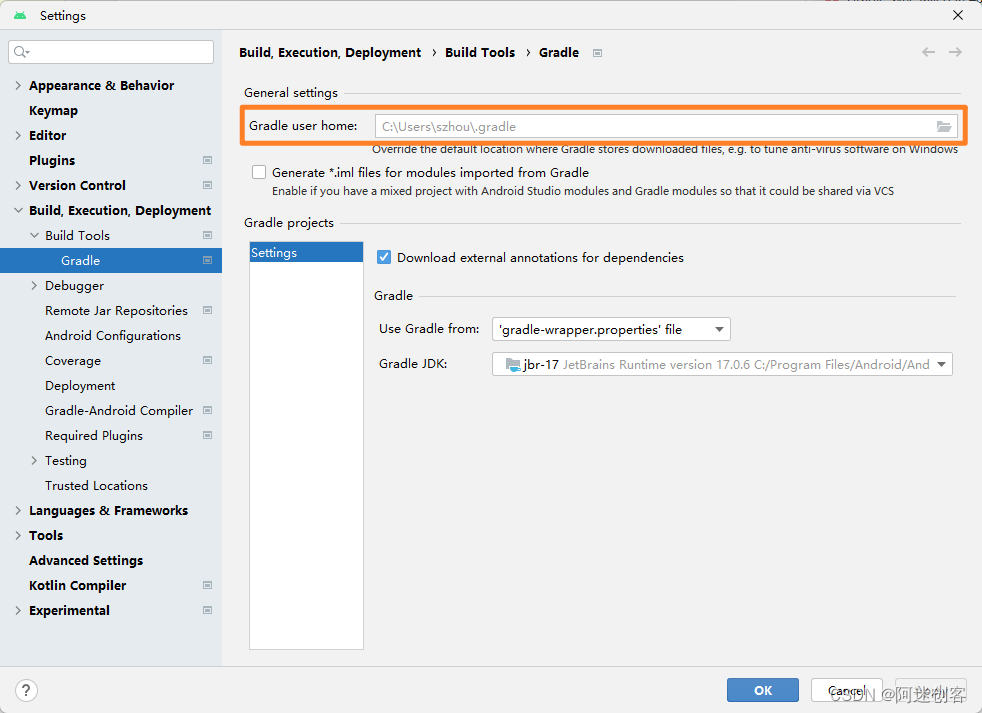Viewport: 982px width, 713px height.
Task: Open the Use Gradle from dropdown
Action: coord(611,329)
